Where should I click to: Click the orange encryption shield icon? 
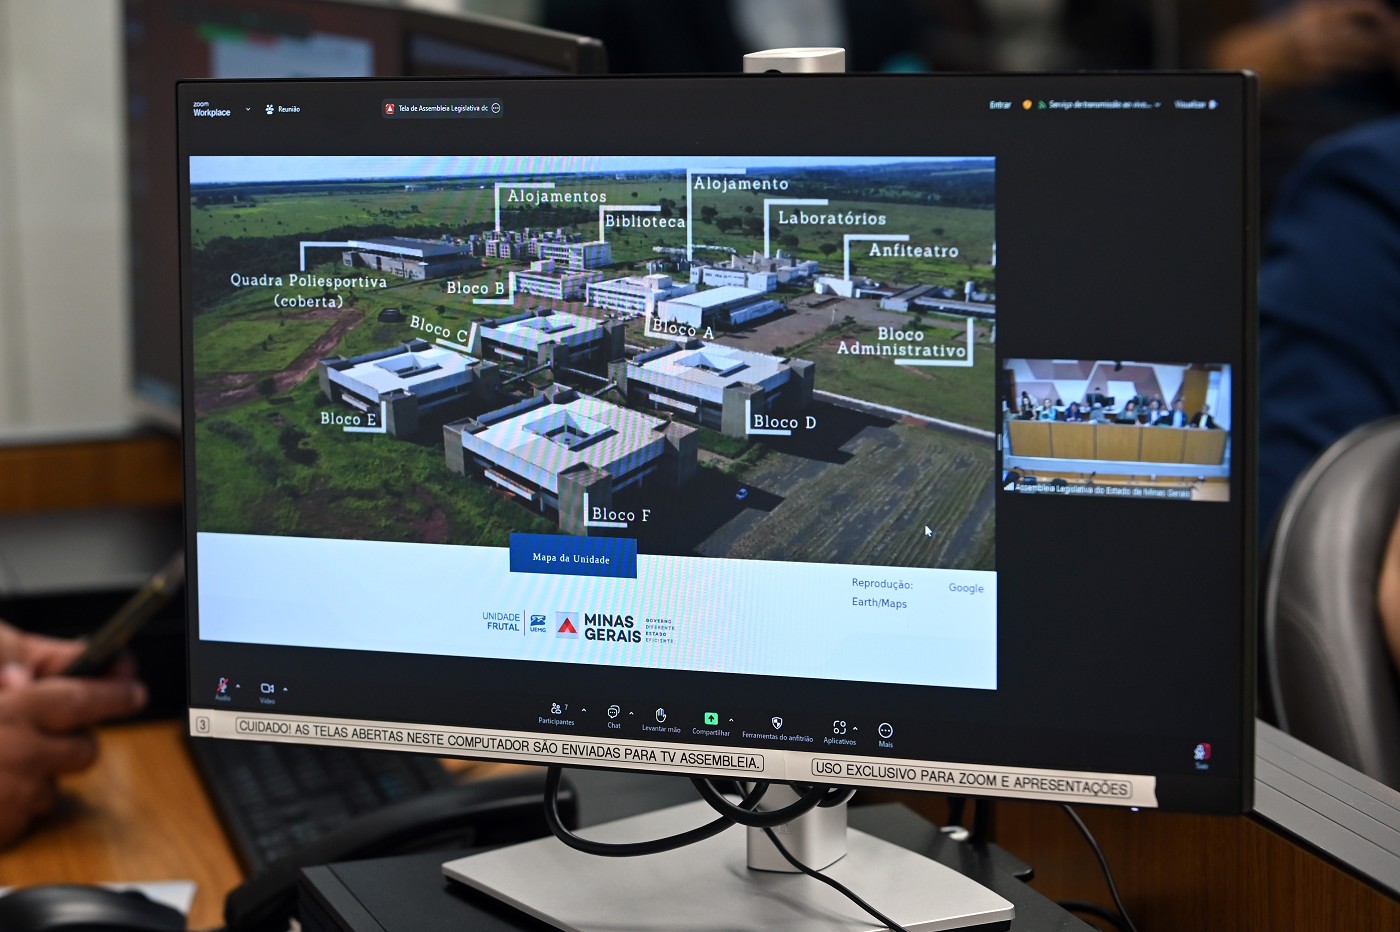1027,104
